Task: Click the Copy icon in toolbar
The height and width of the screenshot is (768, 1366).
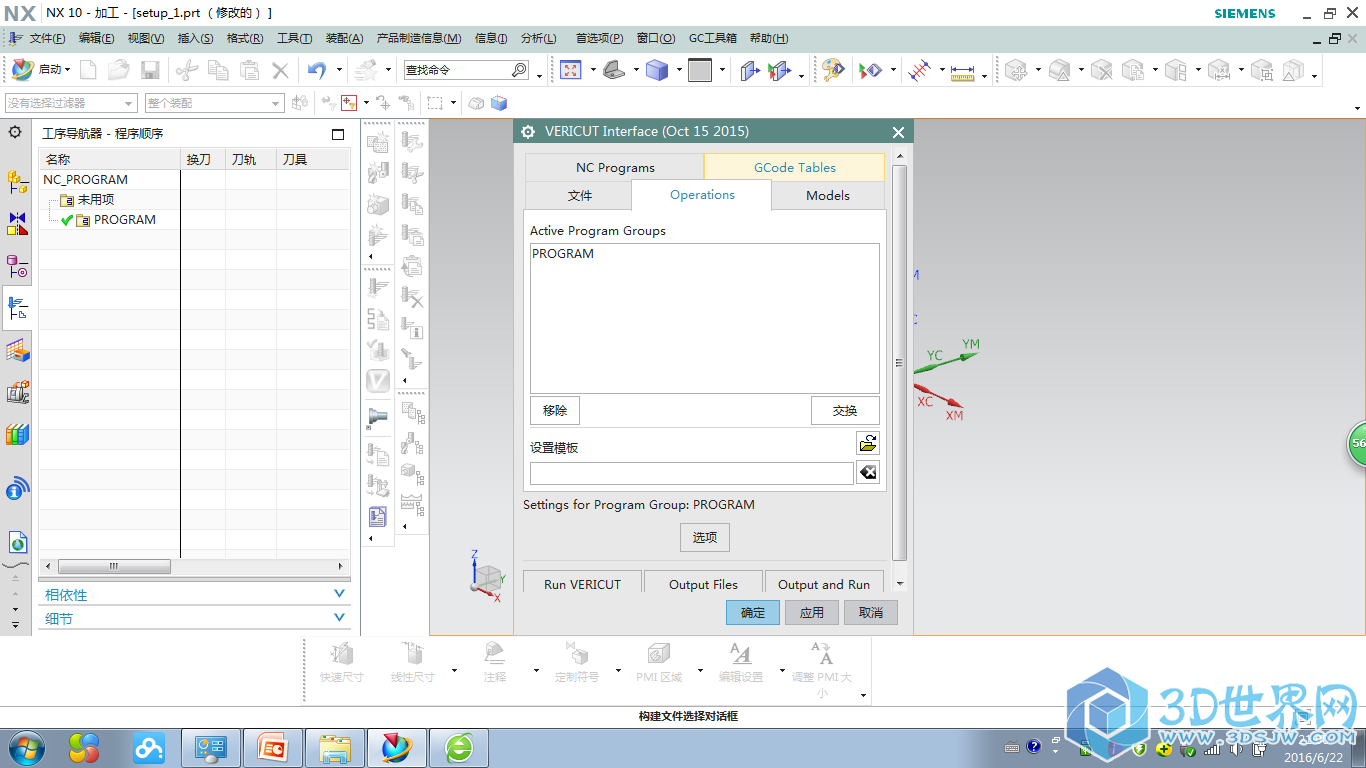Action: pos(218,70)
